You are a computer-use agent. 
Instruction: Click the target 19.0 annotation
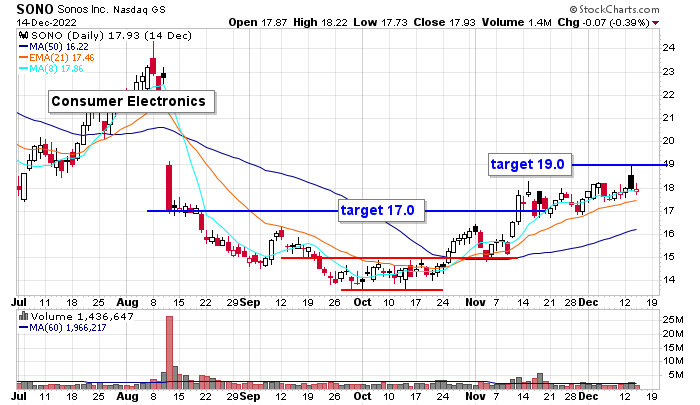click(530, 164)
